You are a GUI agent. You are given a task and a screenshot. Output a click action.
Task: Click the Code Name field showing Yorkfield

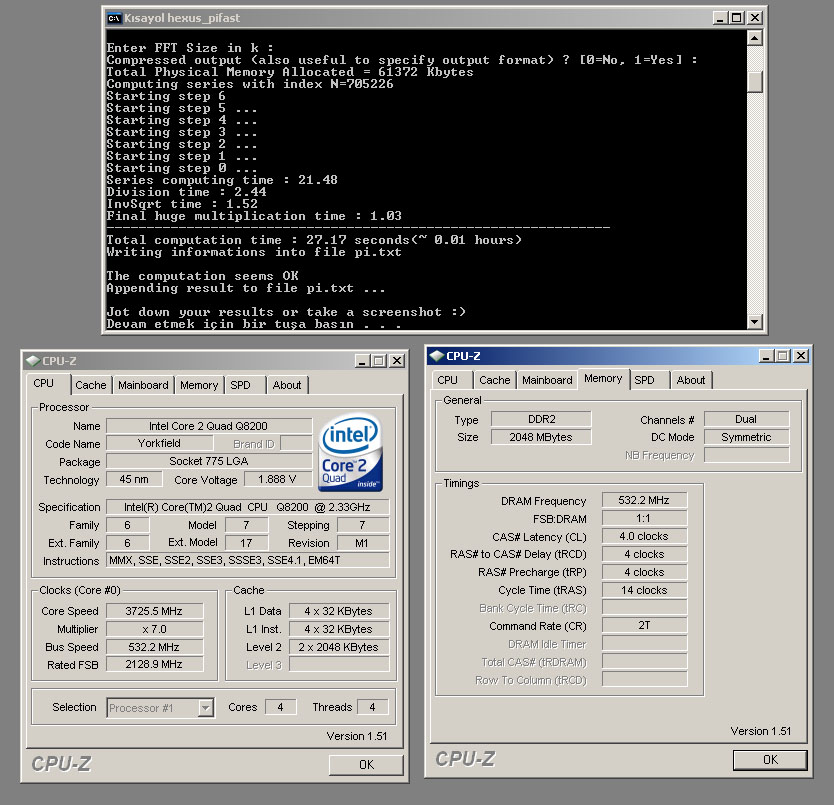pos(159,443)
